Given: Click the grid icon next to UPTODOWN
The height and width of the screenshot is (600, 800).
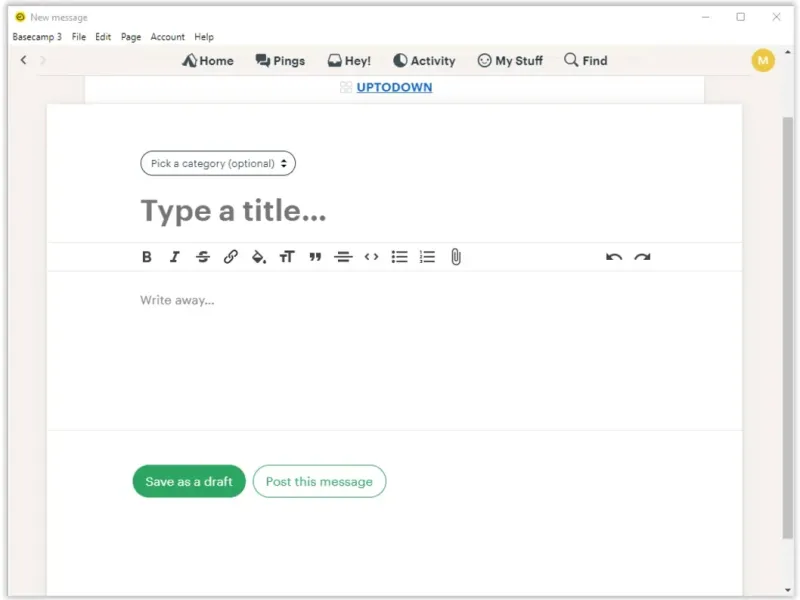Looking at the screenshot, I should (x=346, y=87).
